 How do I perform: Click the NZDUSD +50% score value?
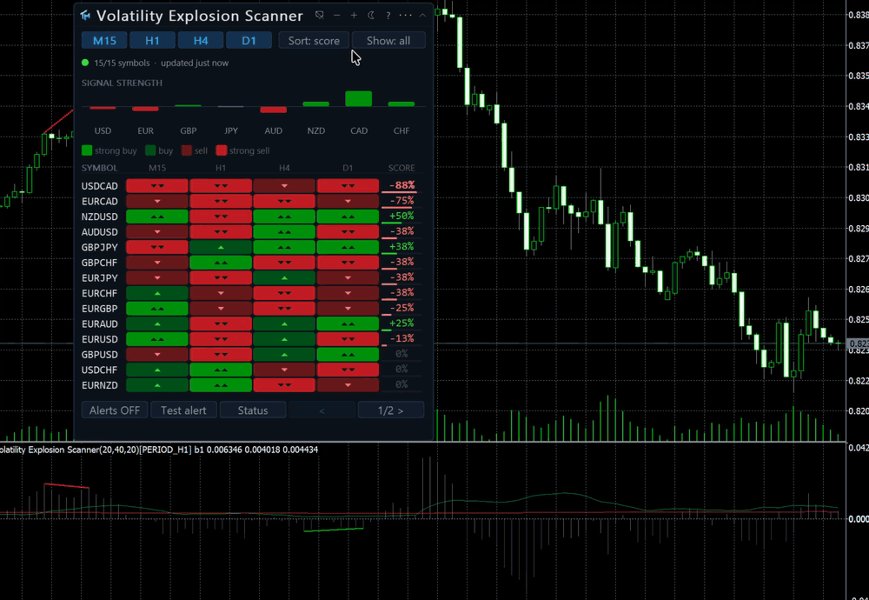click(402, 216)
